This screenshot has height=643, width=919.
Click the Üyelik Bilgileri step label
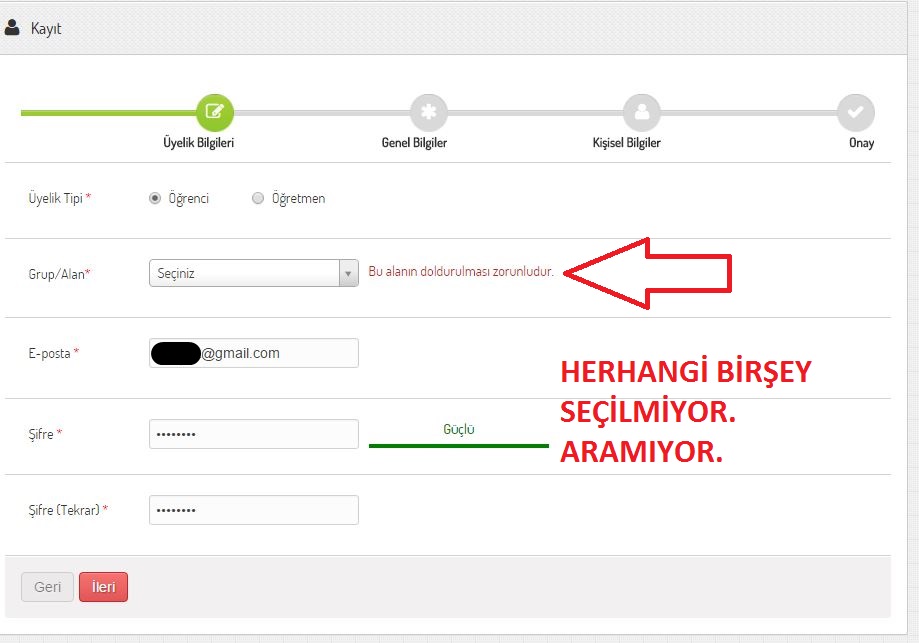198,143
